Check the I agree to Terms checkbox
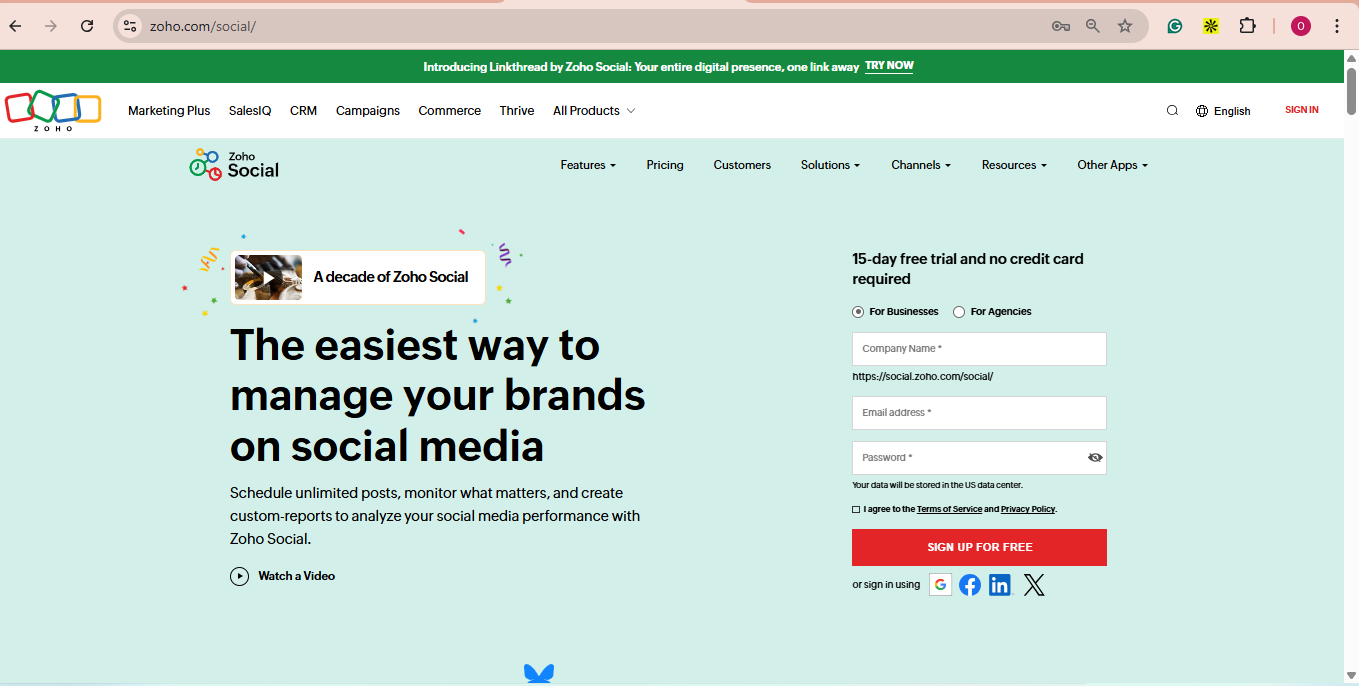The image size is (1359, 686). [856, 510]
